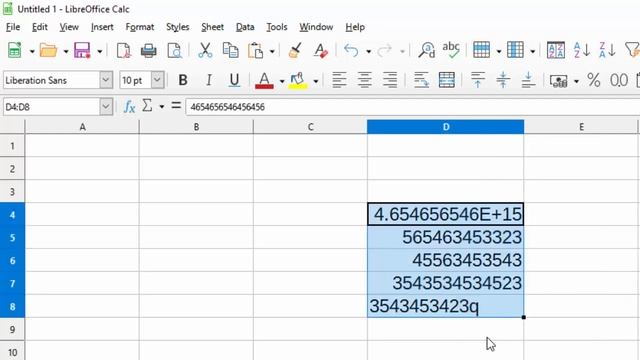Select the Clone Formatting paintbrush
640x360 pixels.
tap(295, 51)
